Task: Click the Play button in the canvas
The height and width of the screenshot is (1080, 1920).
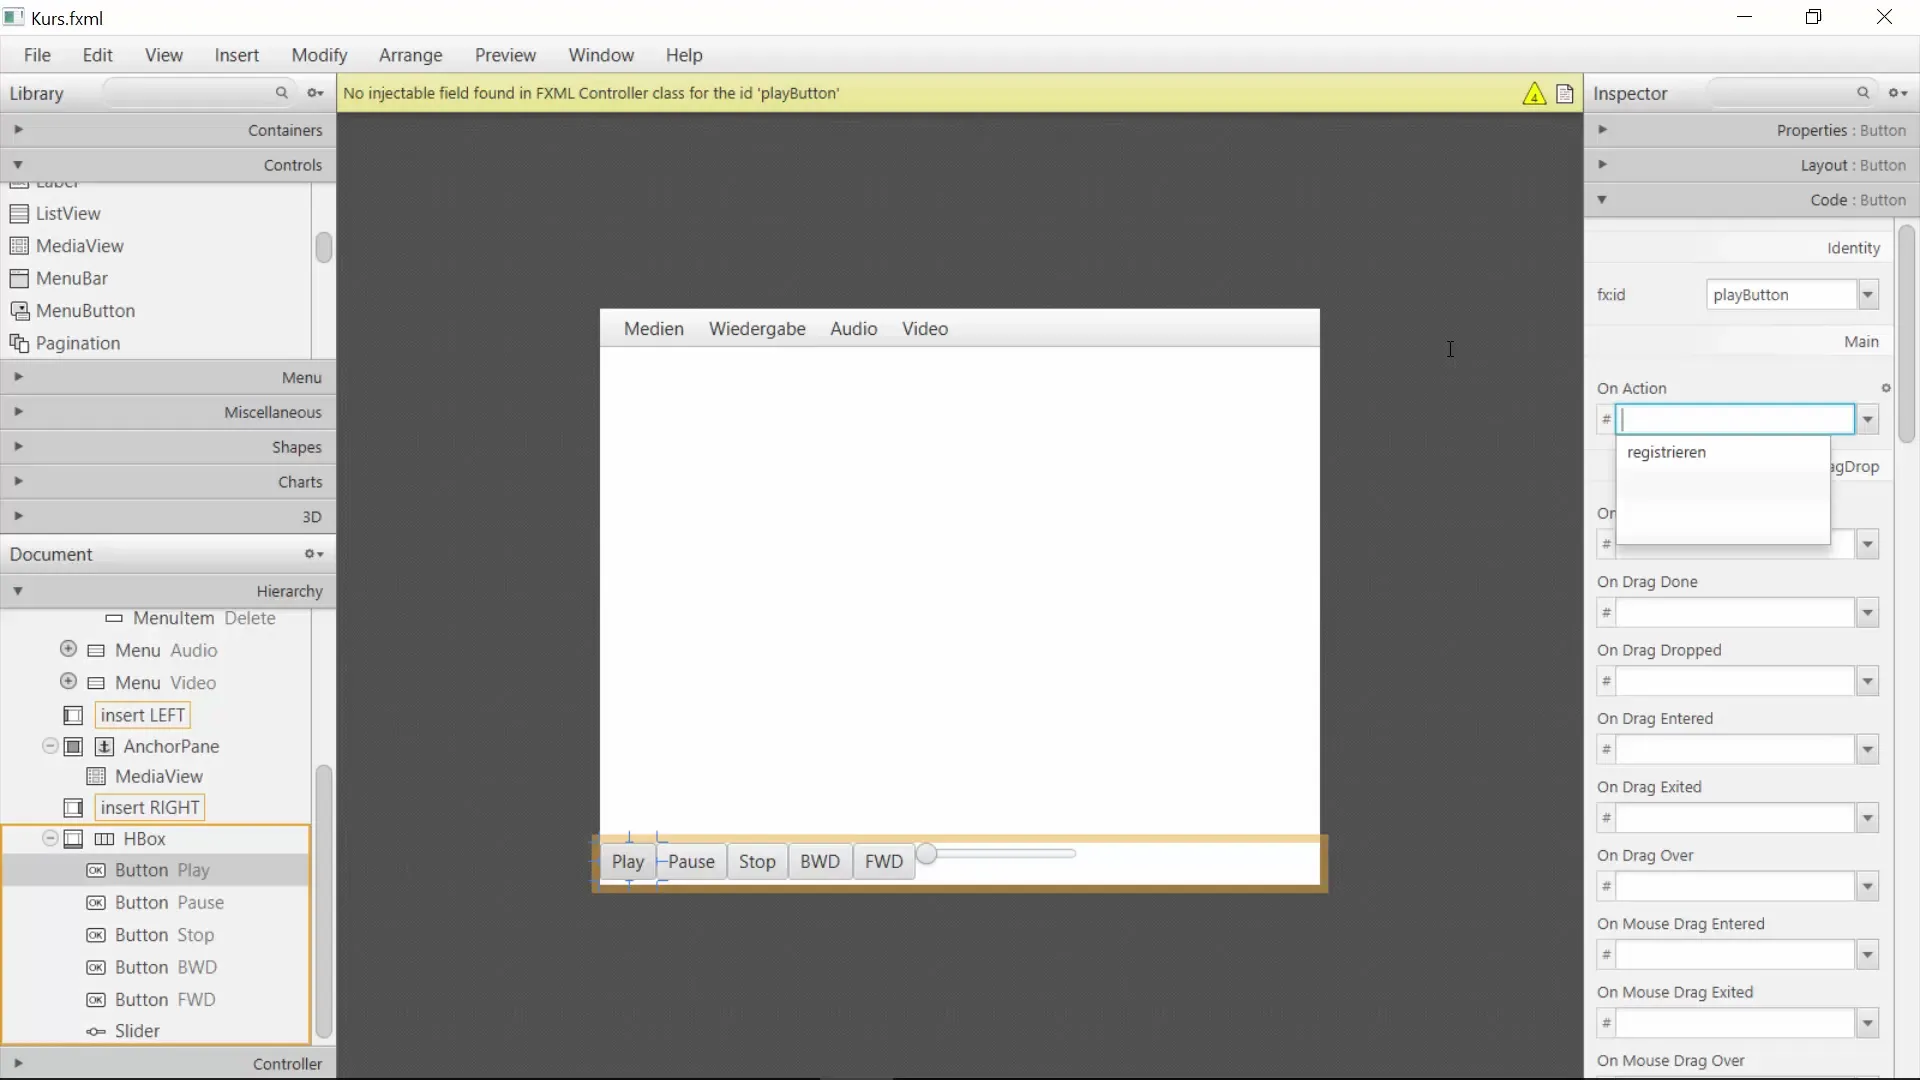Action: click(628, 862)
